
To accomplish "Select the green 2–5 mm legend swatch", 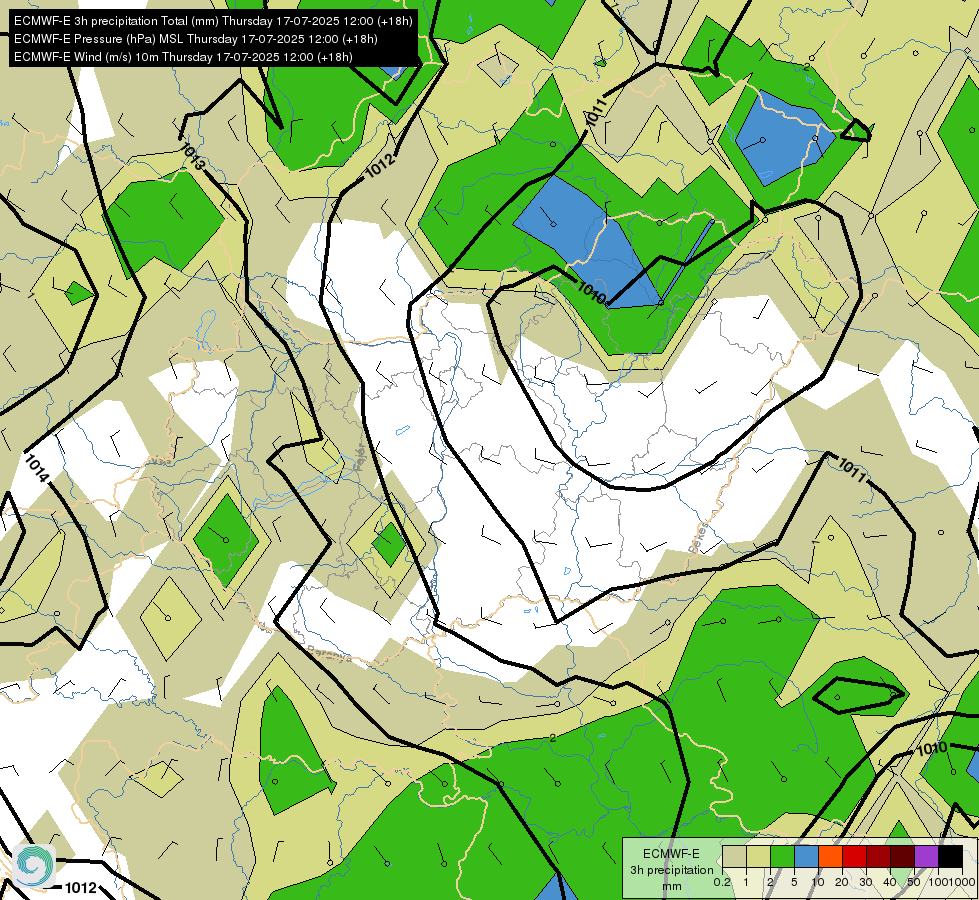I will pyautogui.click(x=782, y=857).
